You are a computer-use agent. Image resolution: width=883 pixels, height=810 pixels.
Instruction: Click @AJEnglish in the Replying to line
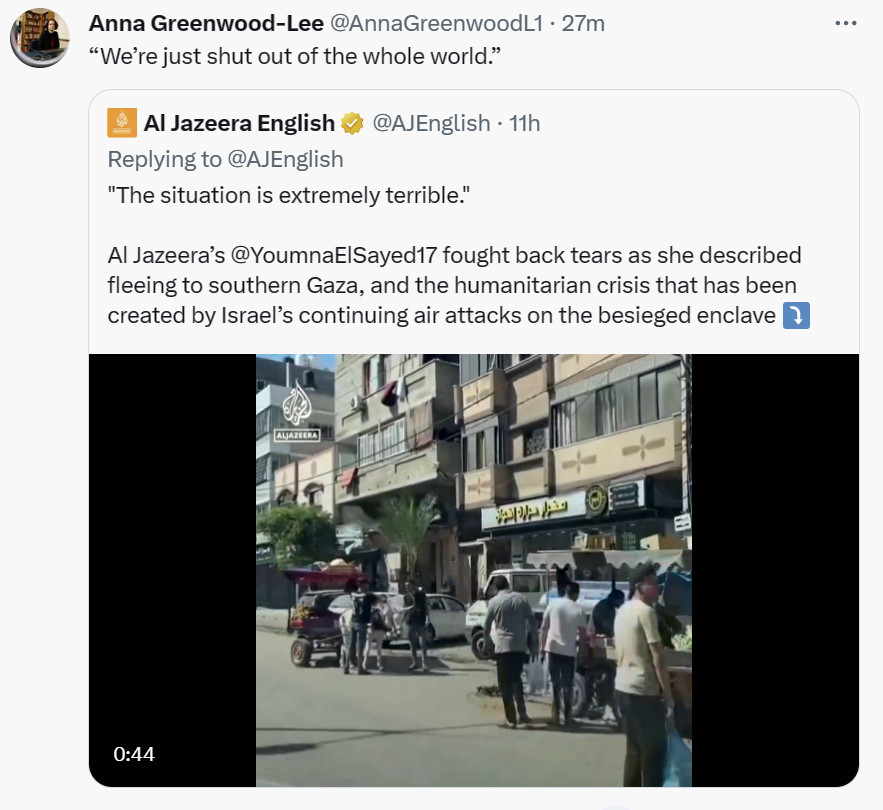[285, 159]
